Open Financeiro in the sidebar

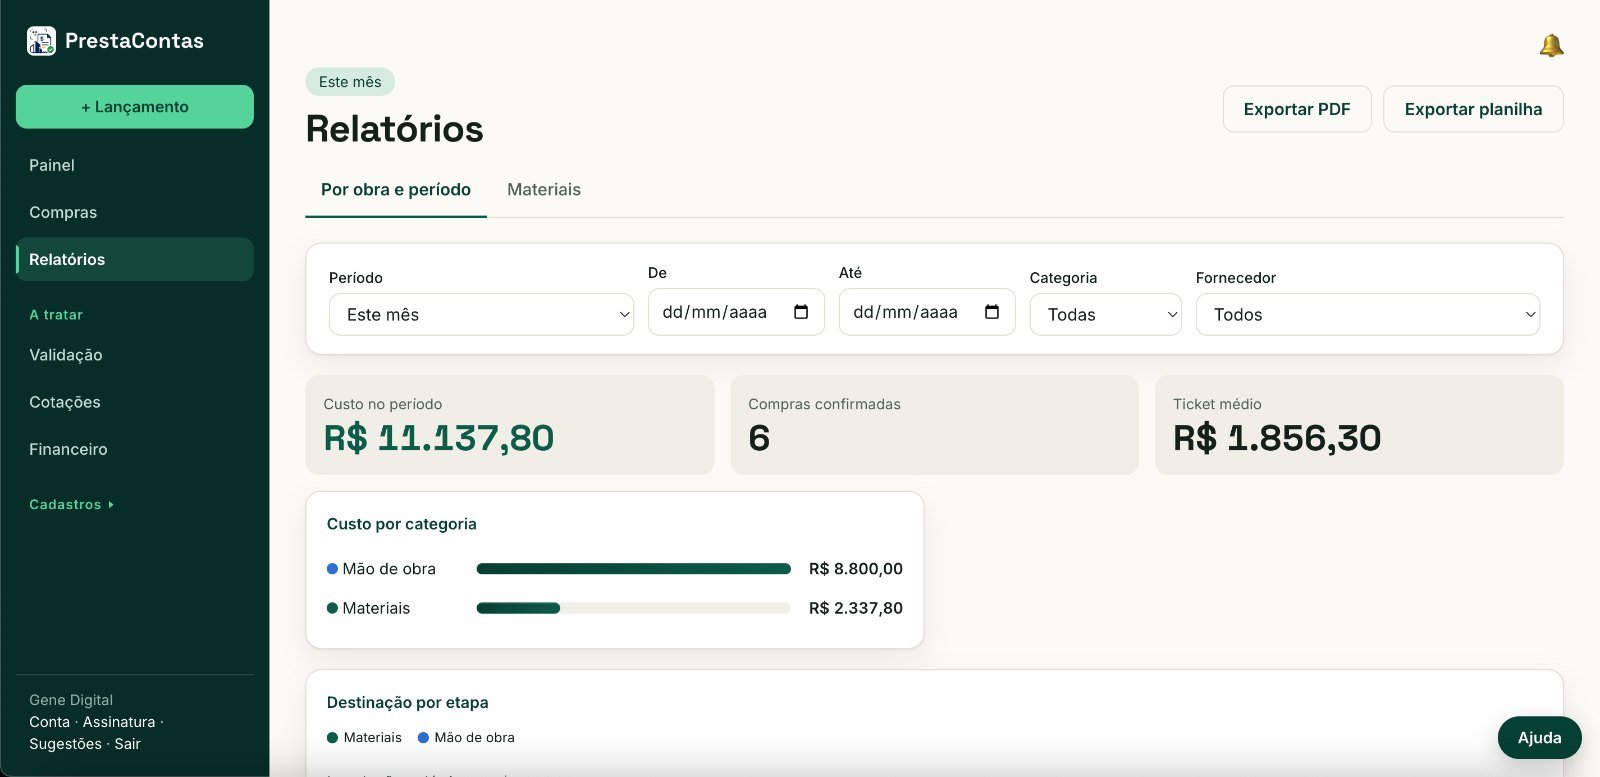[x=135, y=449]
